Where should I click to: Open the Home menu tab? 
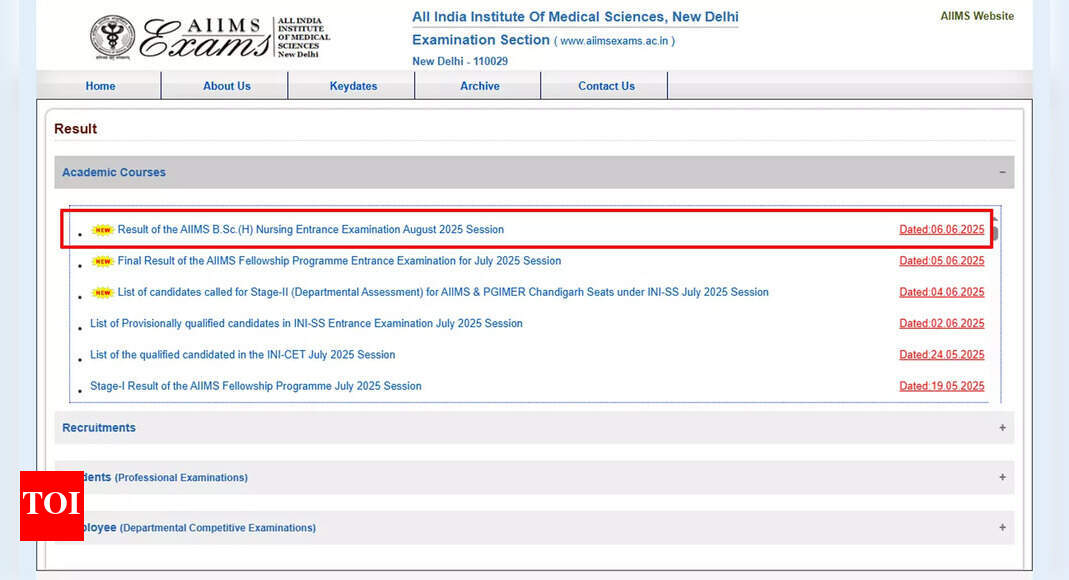pos(100,86)
